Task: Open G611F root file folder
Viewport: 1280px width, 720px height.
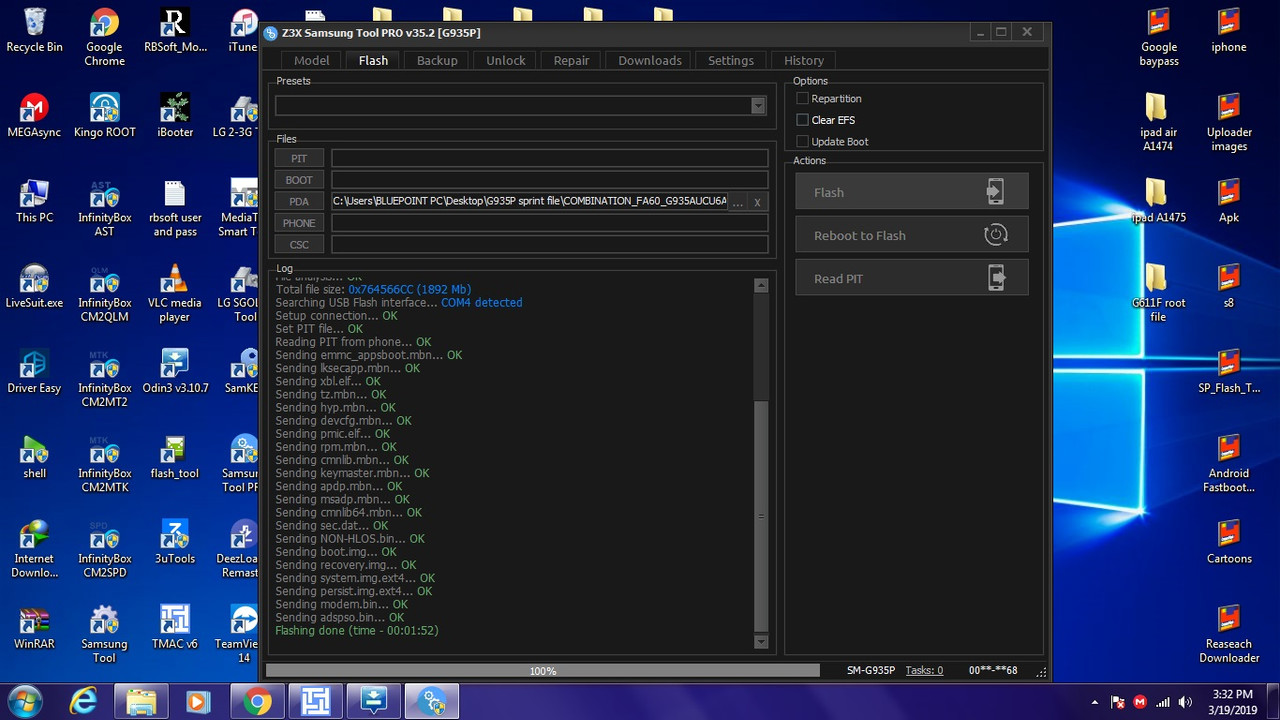Action: [1158, 293]
